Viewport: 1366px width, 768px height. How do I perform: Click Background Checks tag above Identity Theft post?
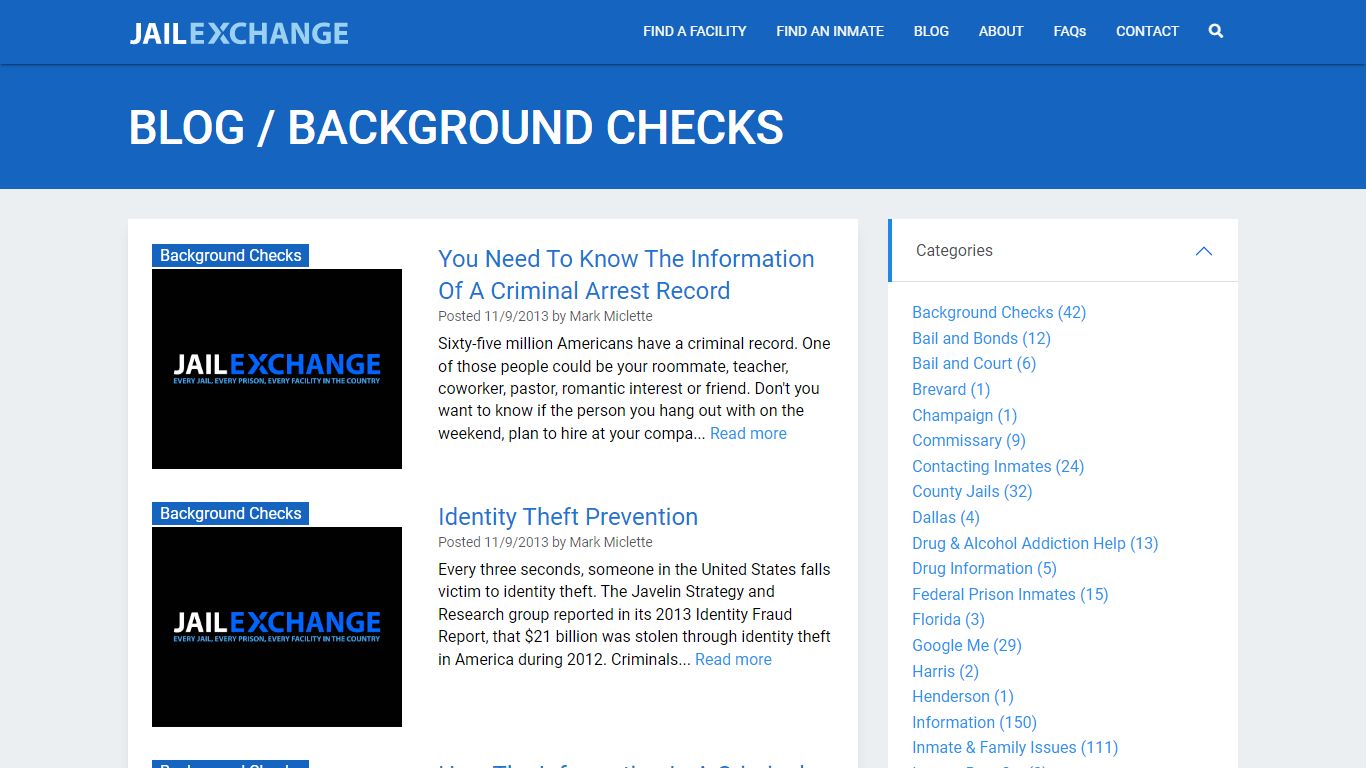pos(230,514)
